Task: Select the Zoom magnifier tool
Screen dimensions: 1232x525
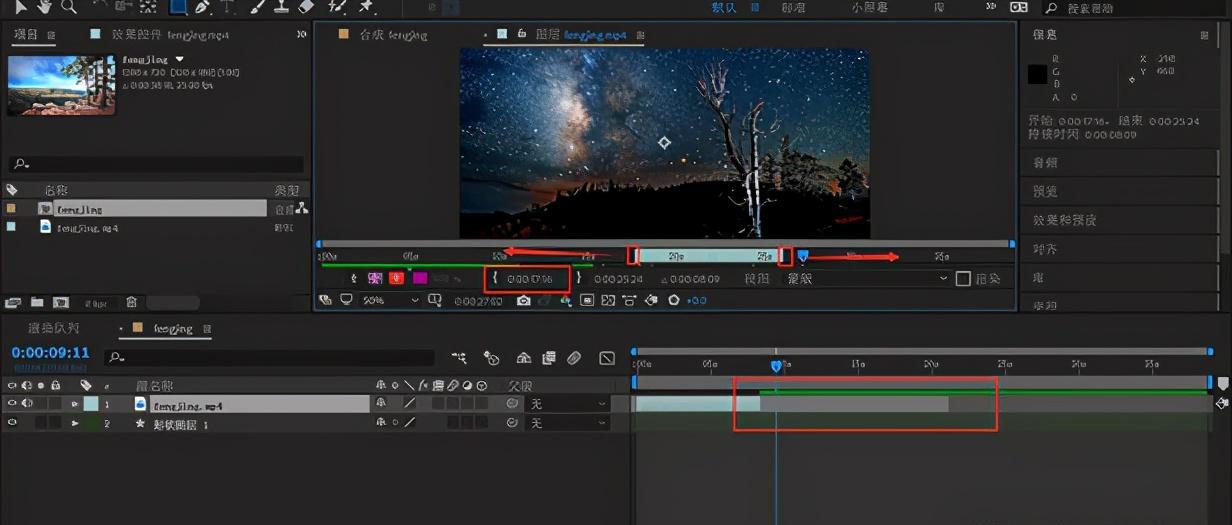Action: pos(69,7)
